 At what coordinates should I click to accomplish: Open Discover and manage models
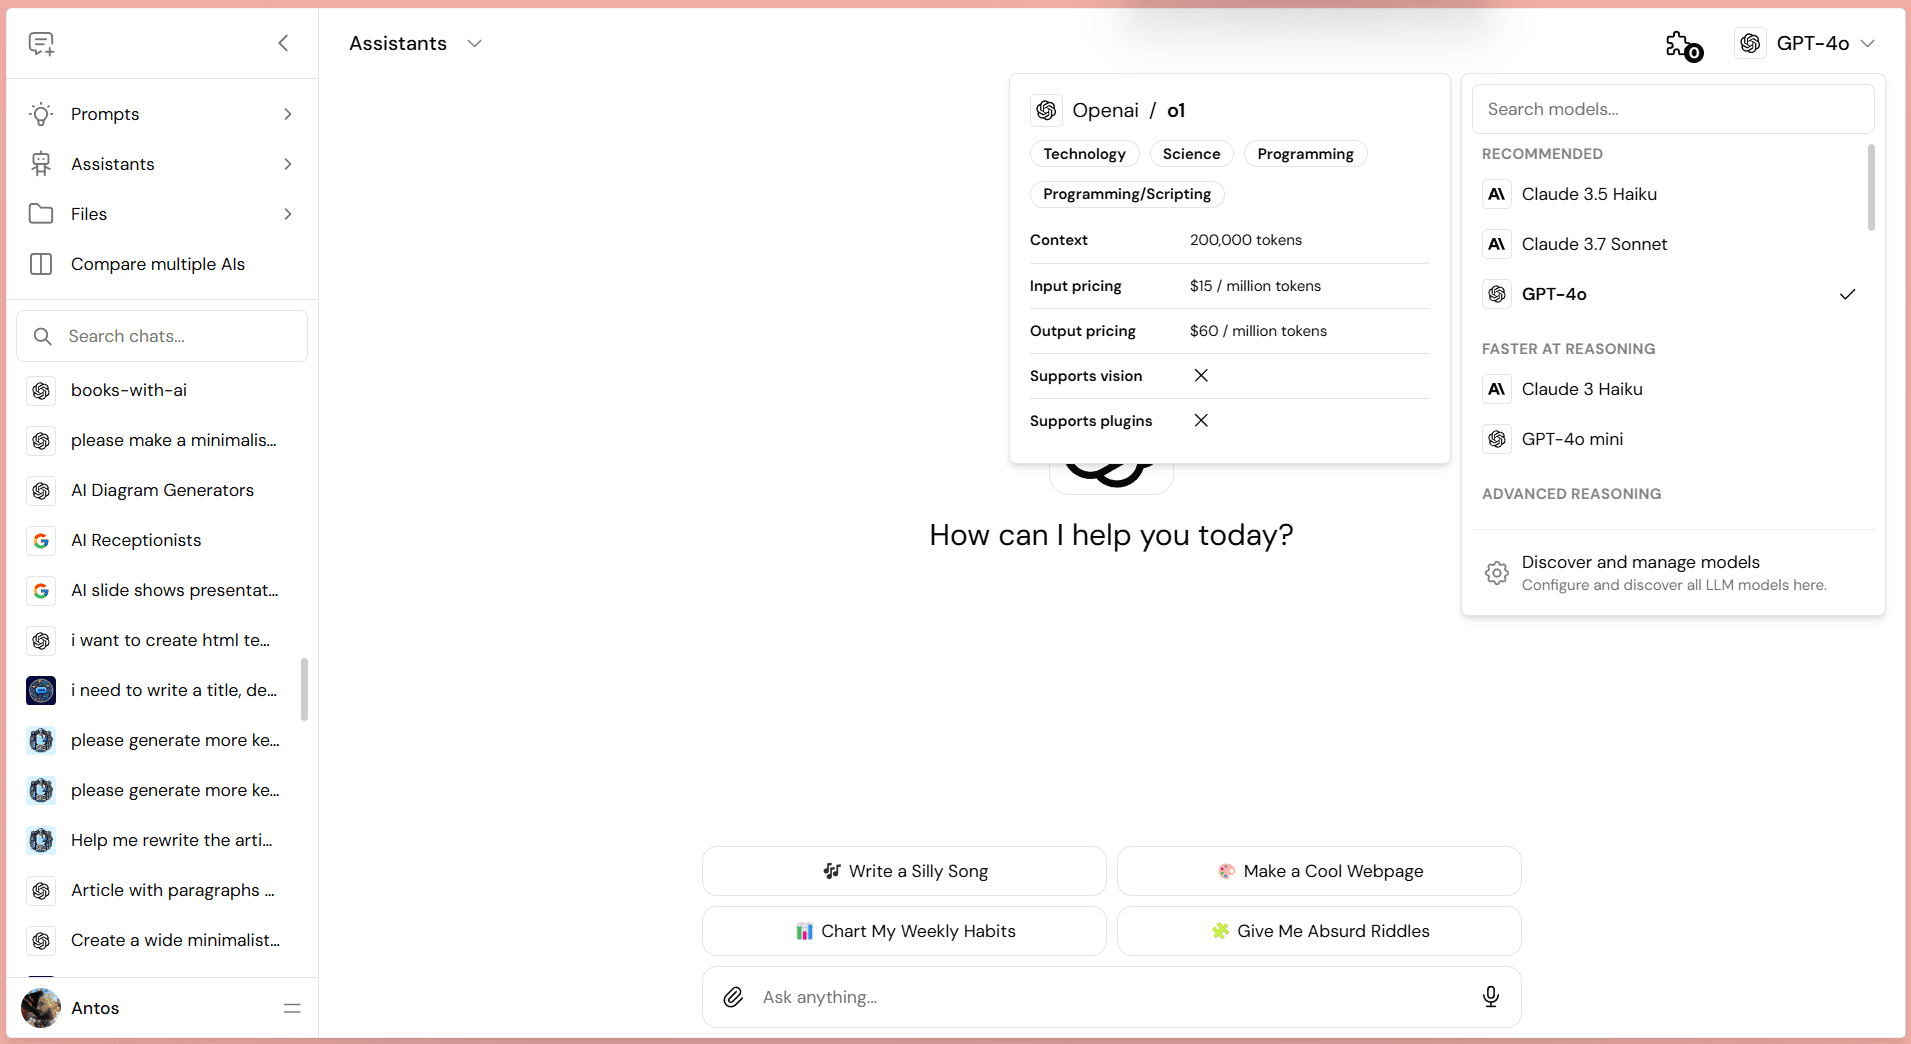[1673, 573]
